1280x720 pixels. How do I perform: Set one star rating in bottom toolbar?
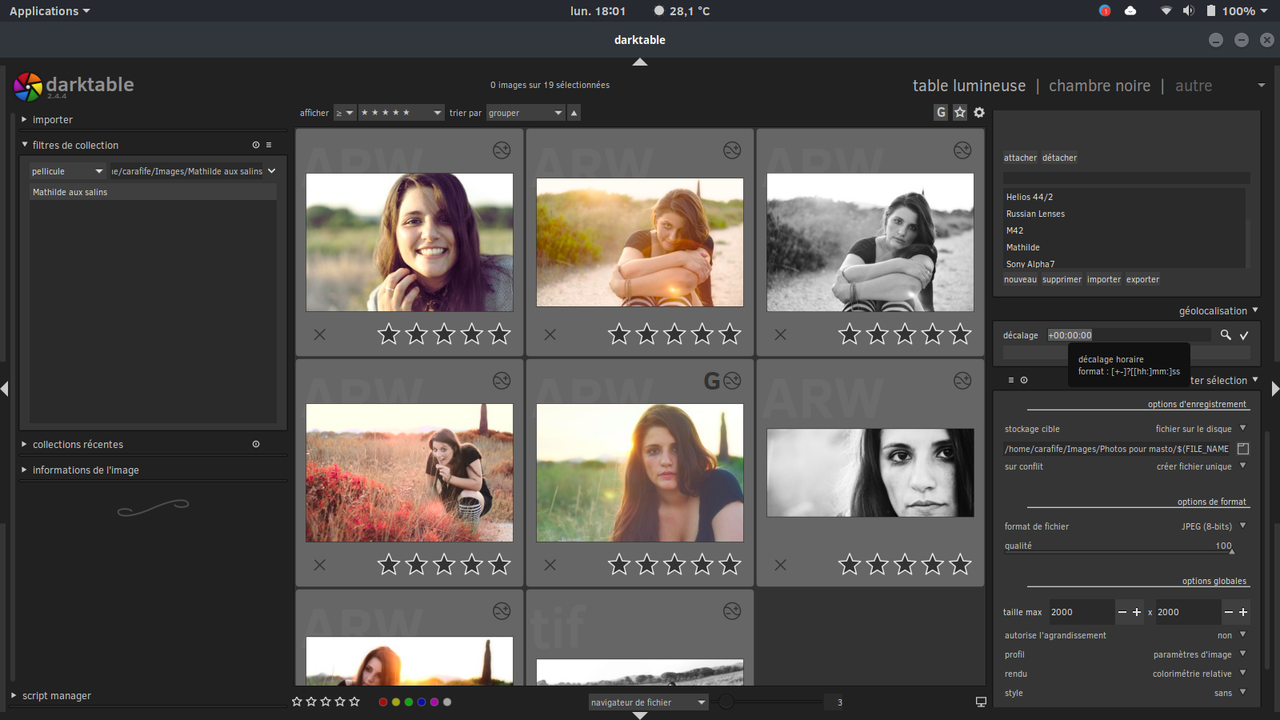(x=297, y=702)
